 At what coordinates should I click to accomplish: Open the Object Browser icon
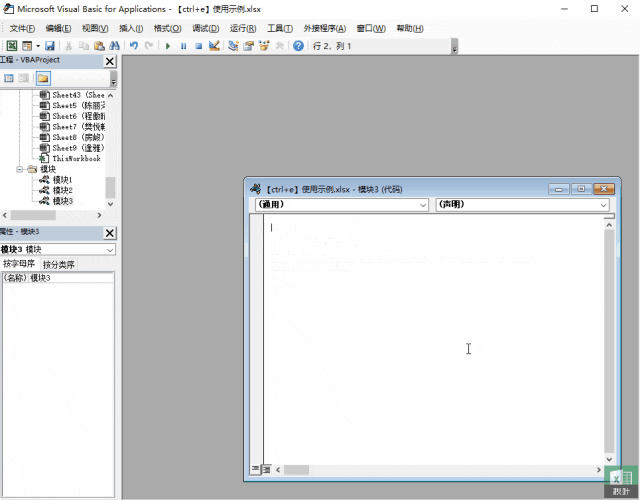pyautogui.click(x=264, y=46)
